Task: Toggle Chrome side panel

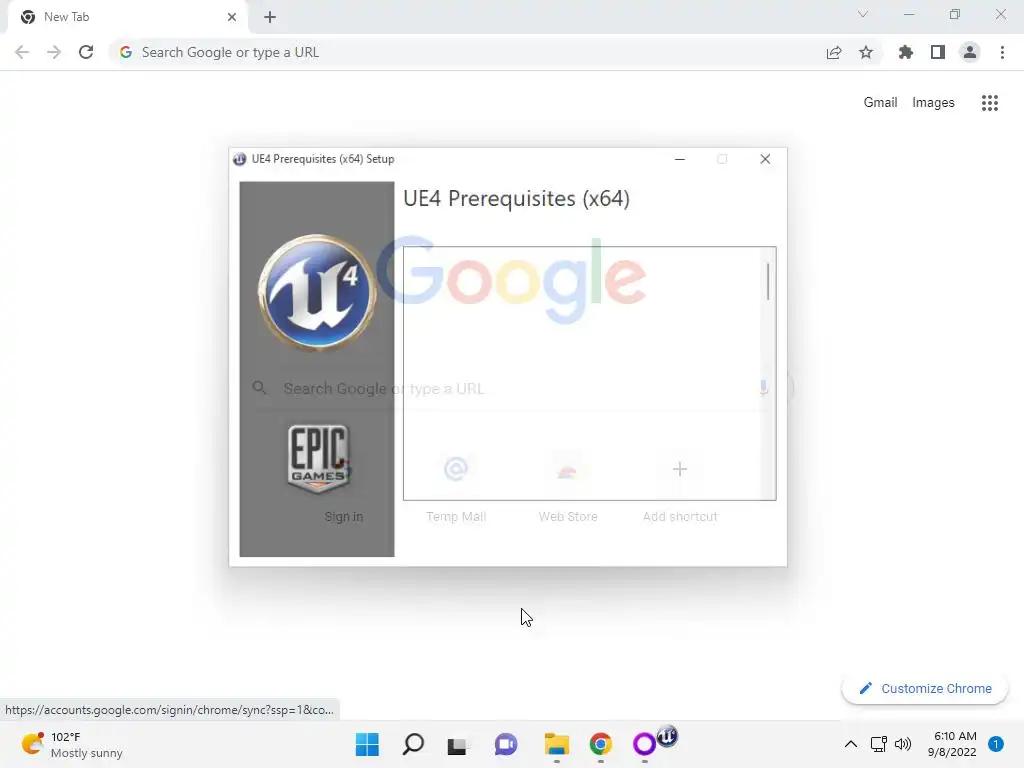Action: [937, 52]
